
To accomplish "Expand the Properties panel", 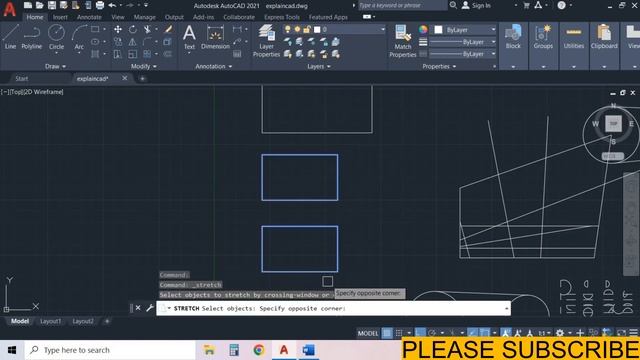I will pos(439,66).
